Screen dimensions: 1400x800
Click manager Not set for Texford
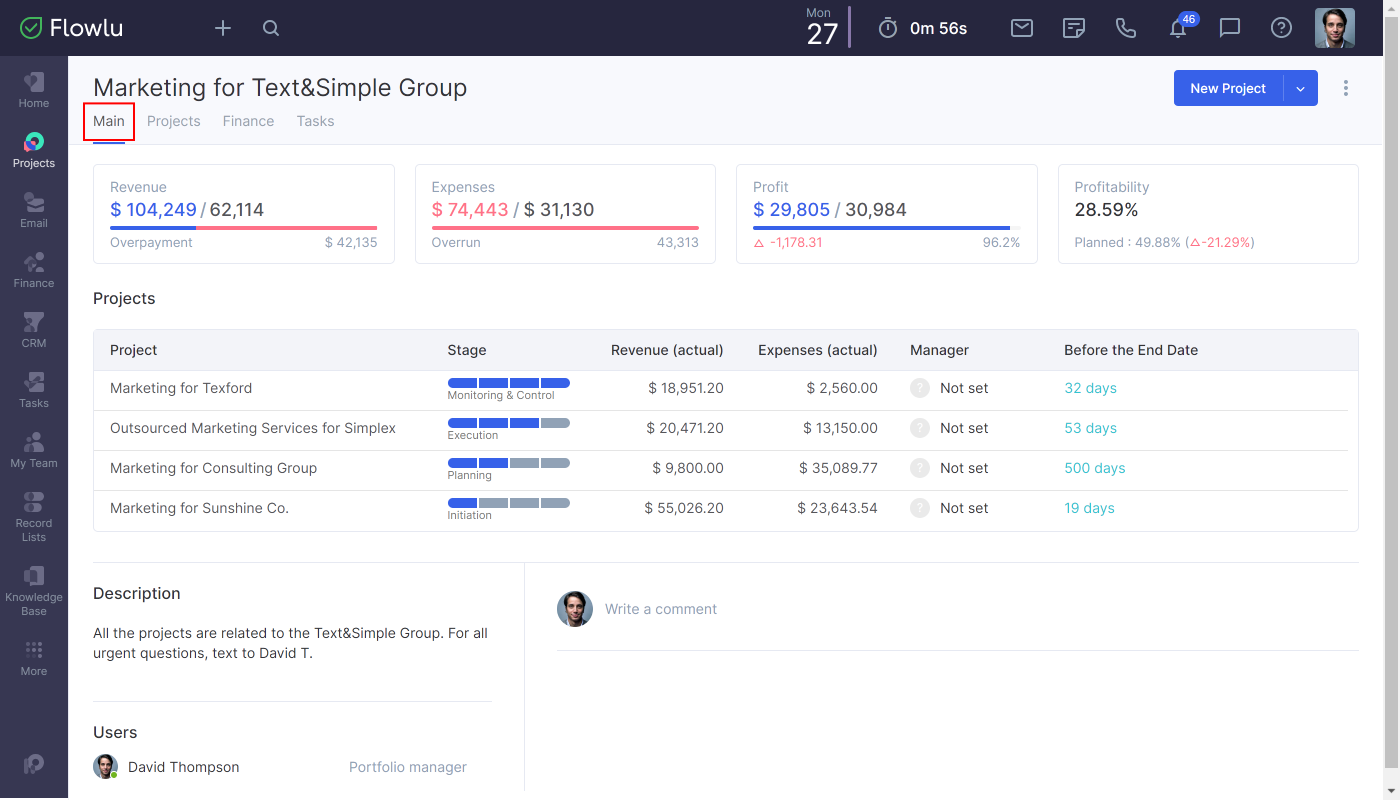(949, 388)
